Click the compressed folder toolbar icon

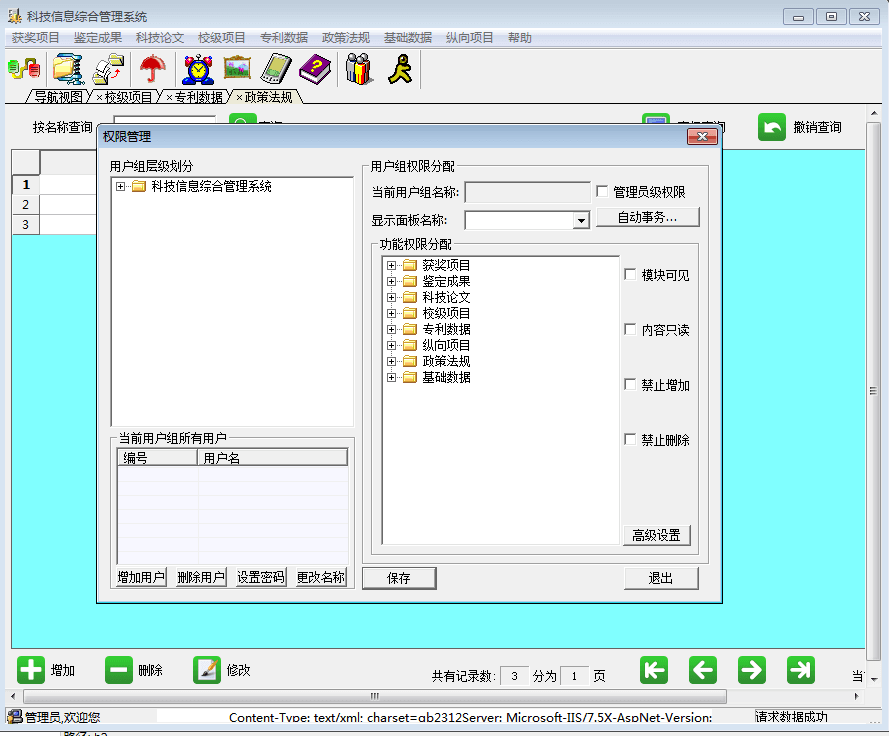coord(68,69)
